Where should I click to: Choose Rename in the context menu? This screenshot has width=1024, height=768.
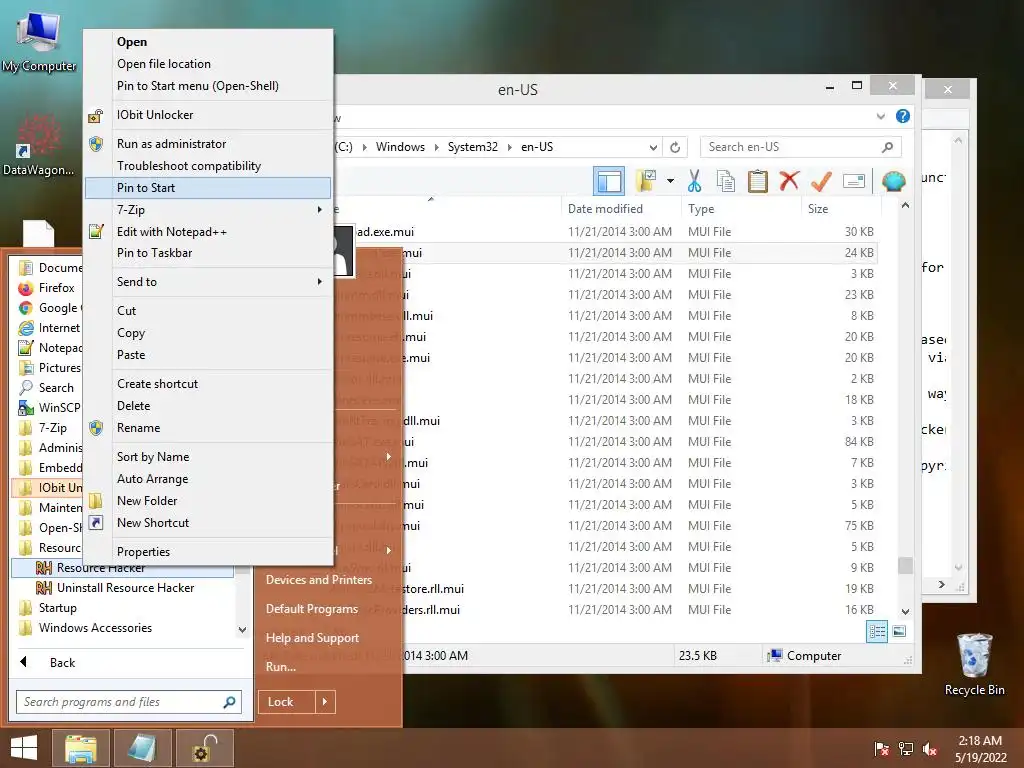point(208,428)
